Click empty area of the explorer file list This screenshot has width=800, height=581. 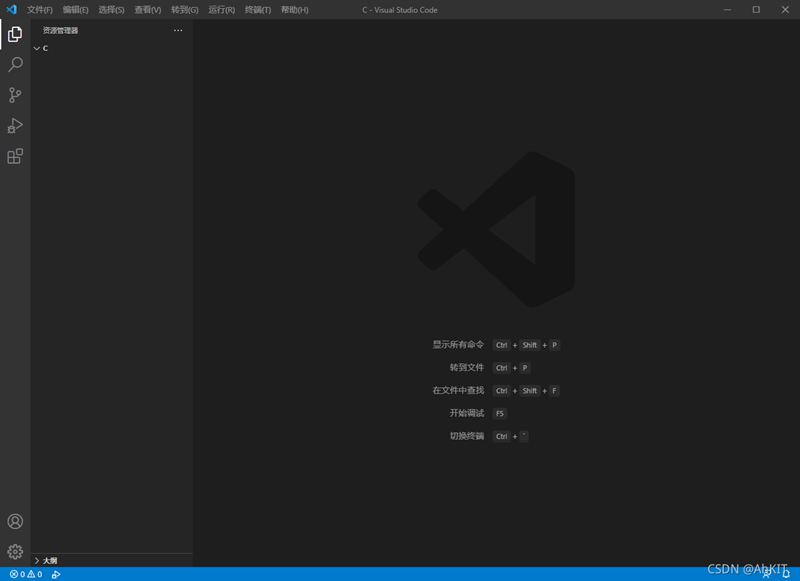coord(110,300)
